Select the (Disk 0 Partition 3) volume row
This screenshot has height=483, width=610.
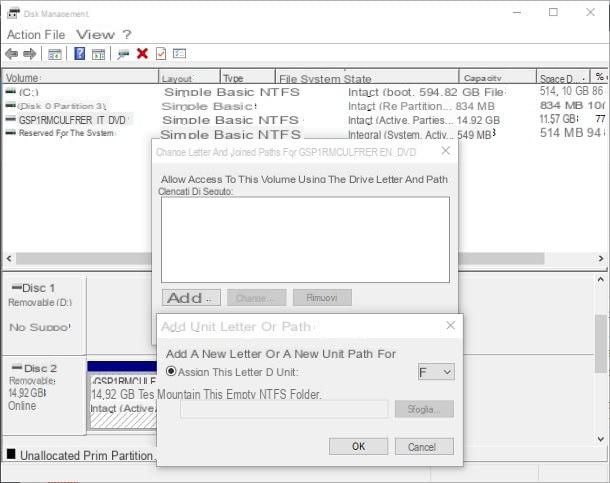click(x=305, y=106)
